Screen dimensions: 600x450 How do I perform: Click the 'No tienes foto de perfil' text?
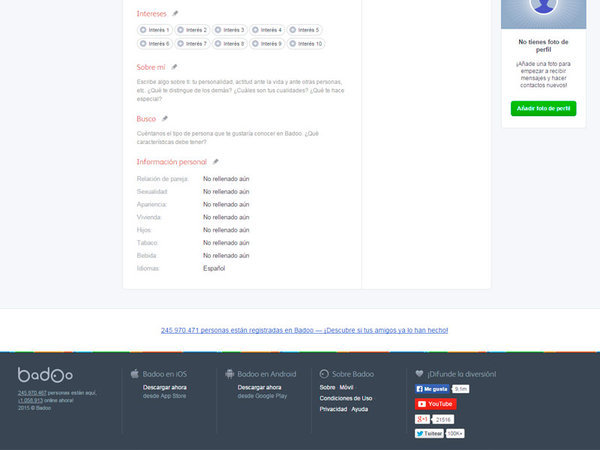(x=543, y=46)
